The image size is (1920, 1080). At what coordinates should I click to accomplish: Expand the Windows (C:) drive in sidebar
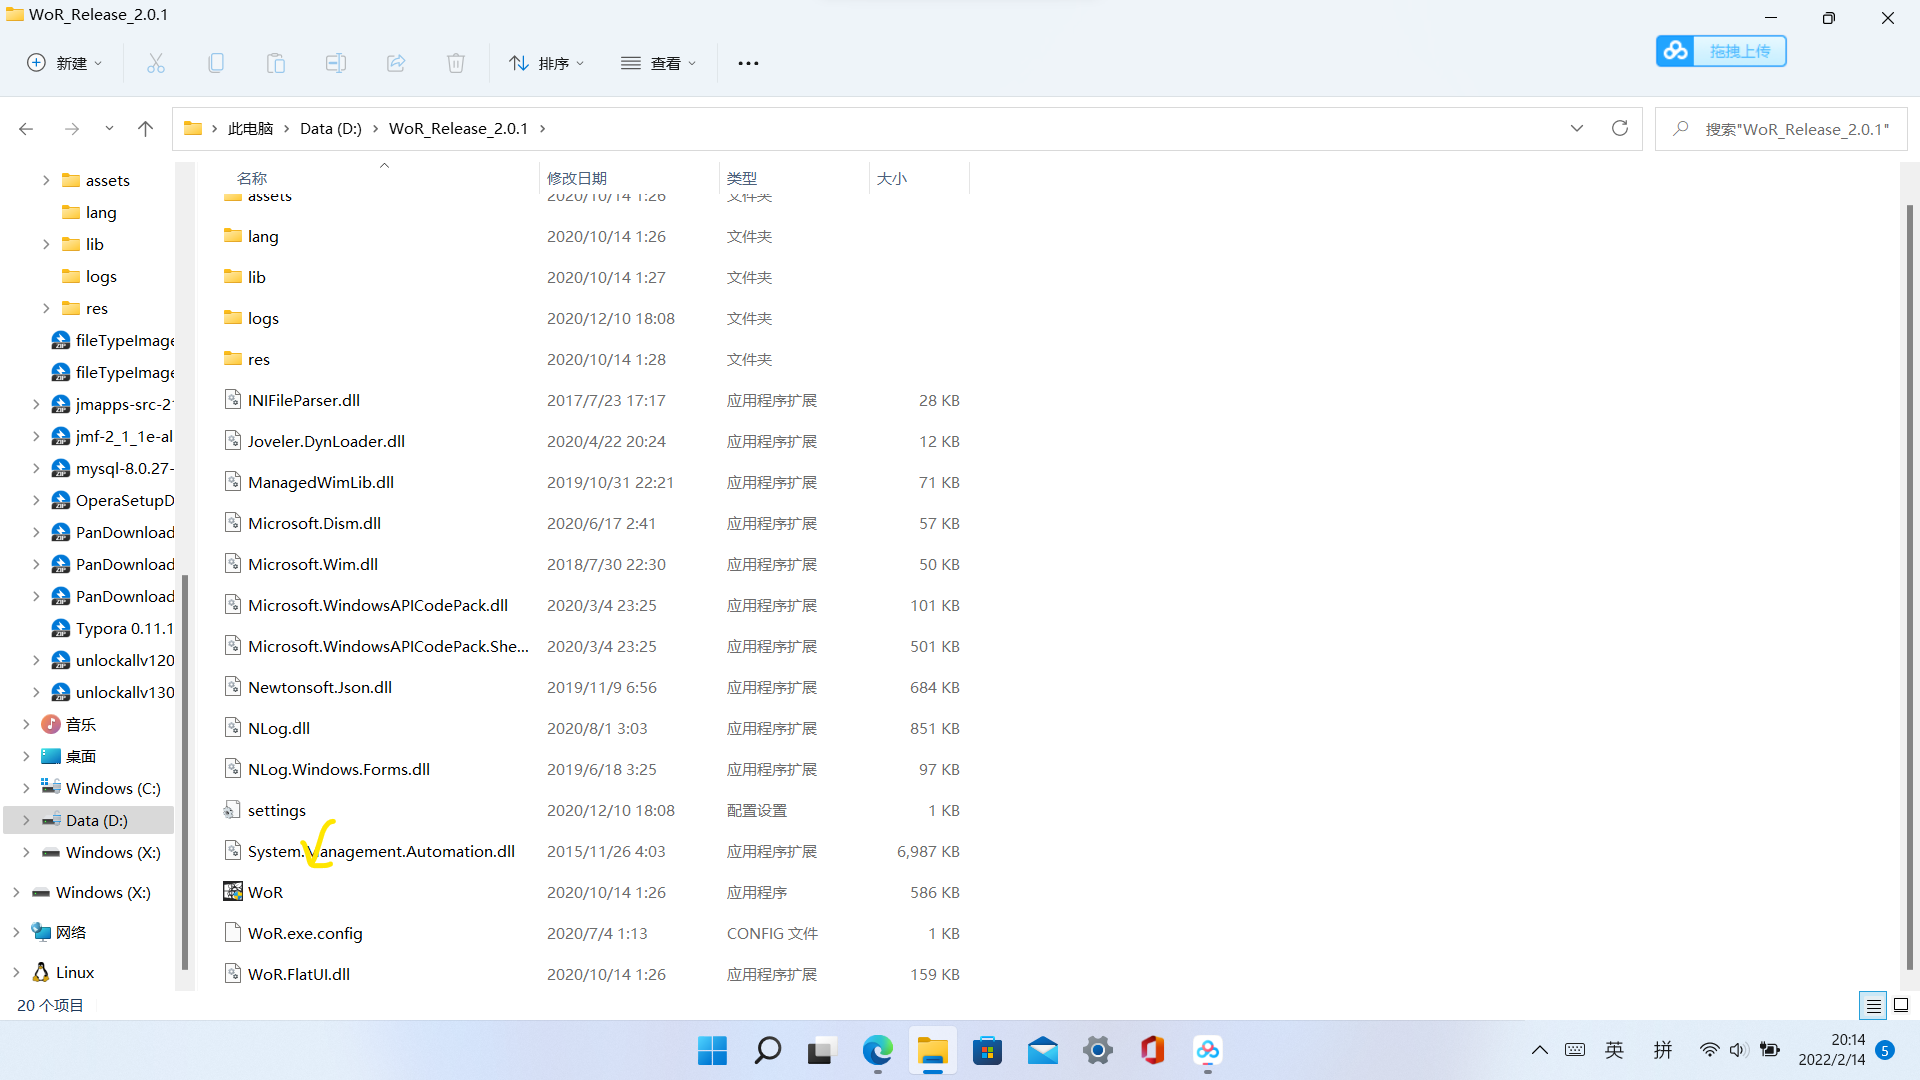tap(27, 788)
